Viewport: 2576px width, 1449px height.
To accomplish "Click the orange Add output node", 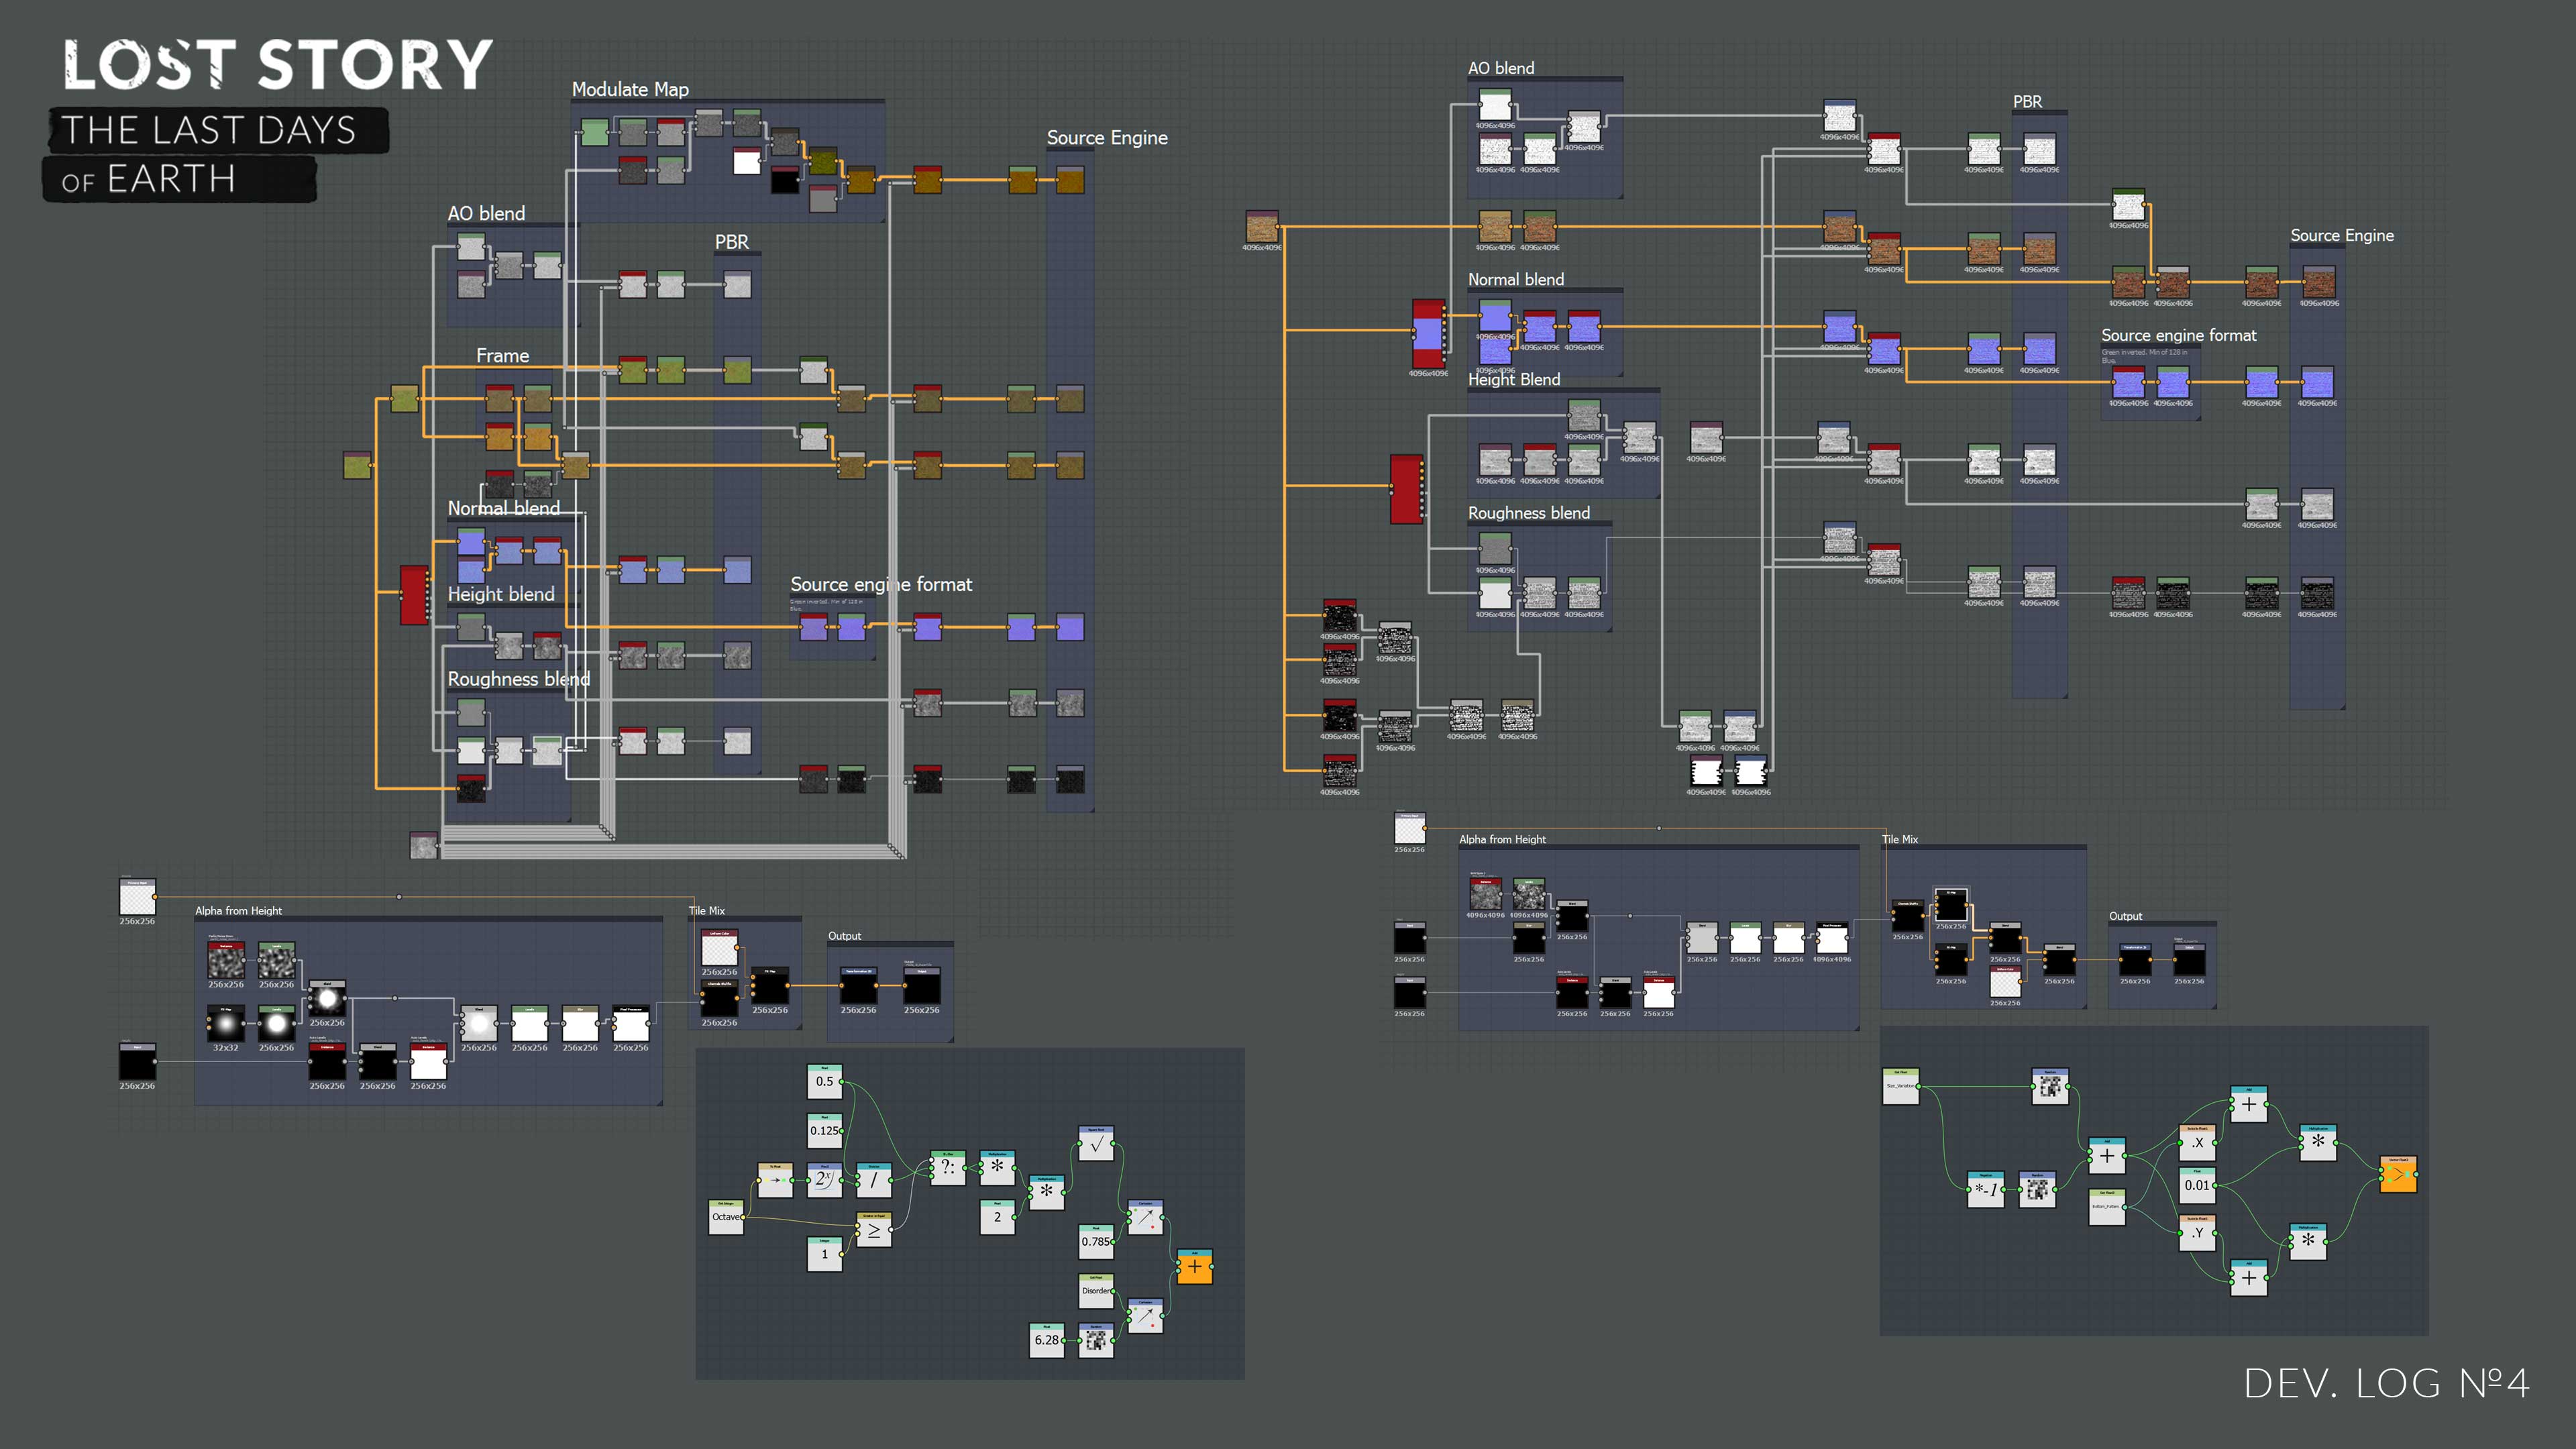I will coord(1194,1266).
